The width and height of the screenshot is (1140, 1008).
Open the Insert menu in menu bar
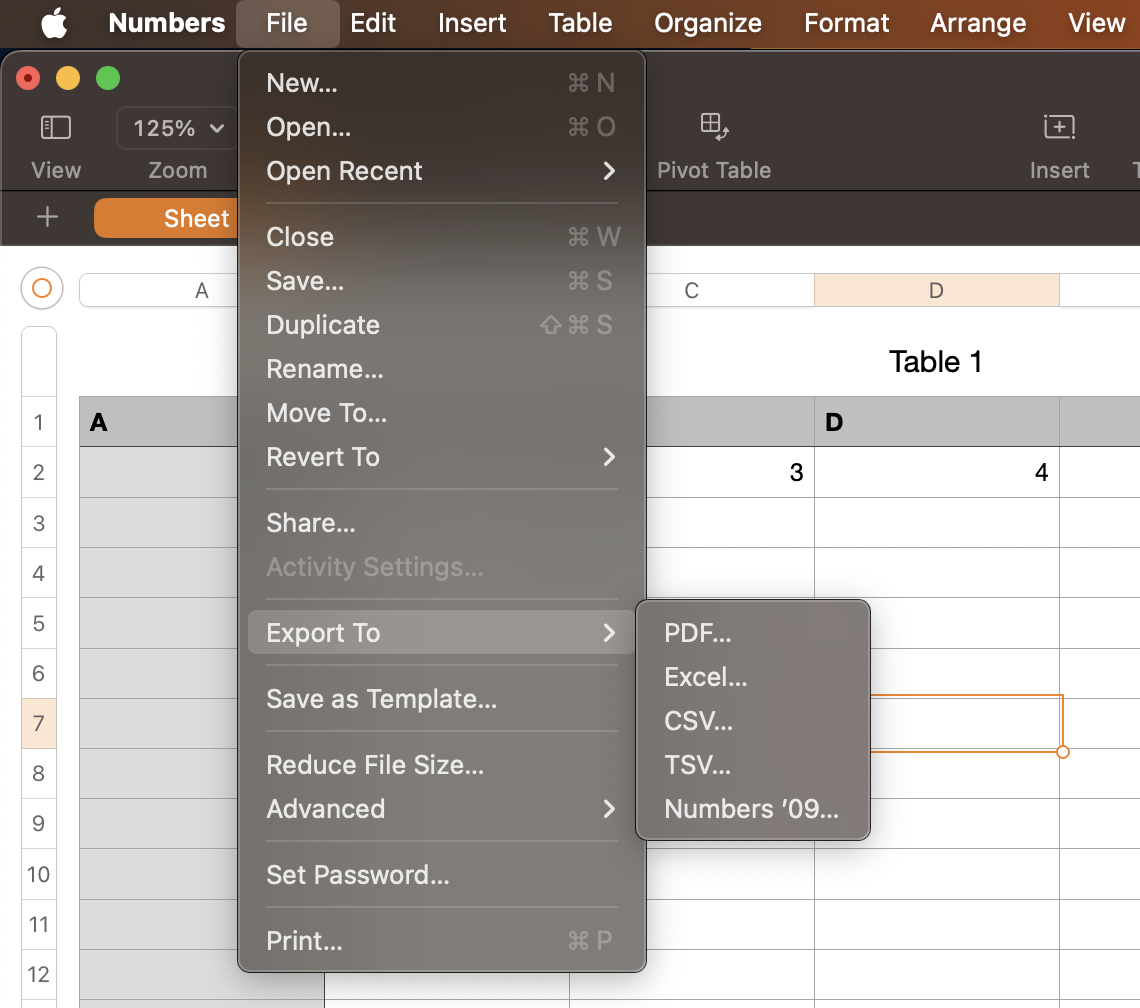coord(472,23)
